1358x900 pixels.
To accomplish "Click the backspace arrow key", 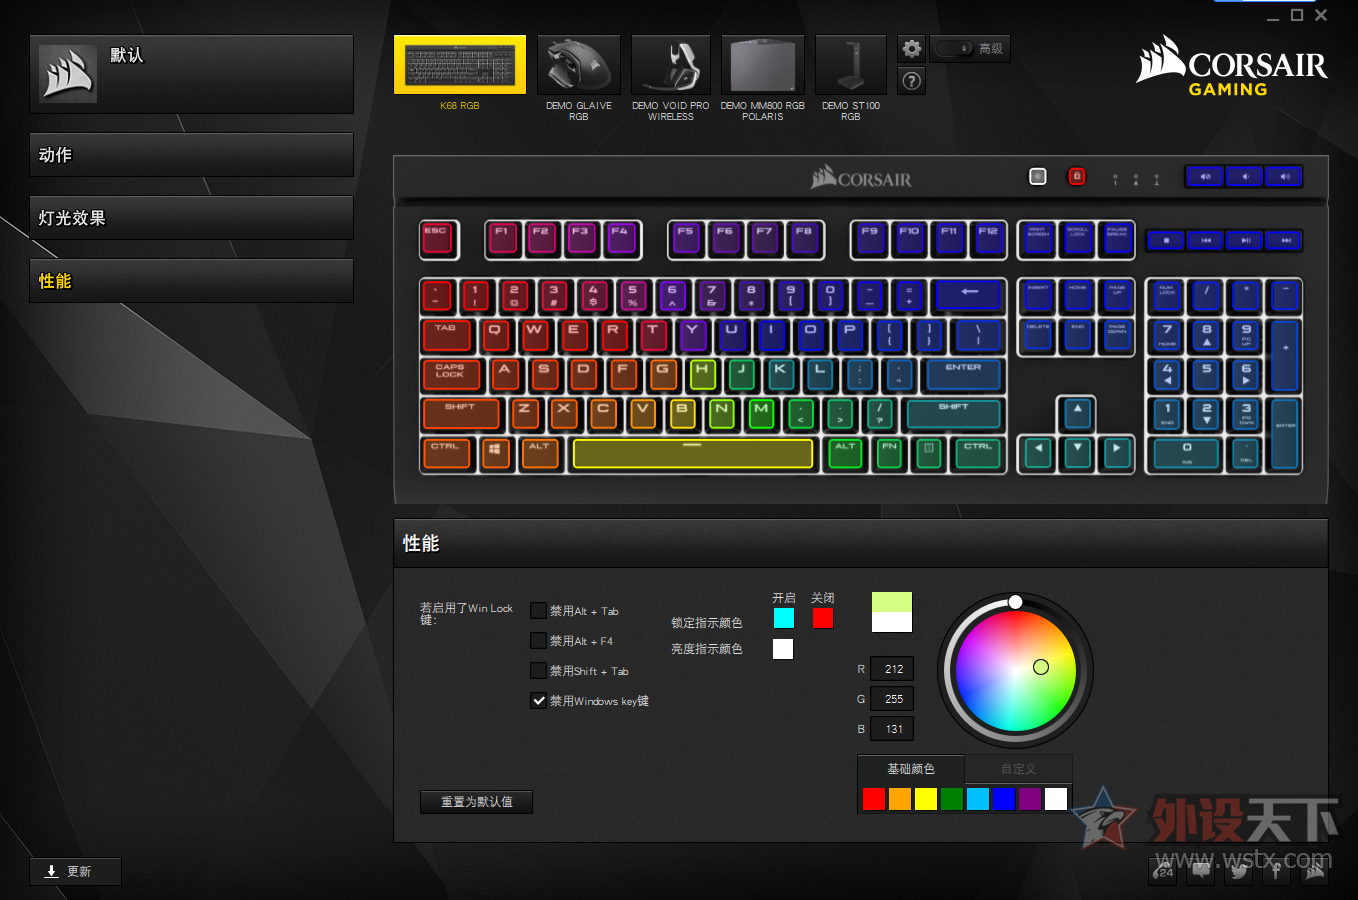I will (969, 295).
